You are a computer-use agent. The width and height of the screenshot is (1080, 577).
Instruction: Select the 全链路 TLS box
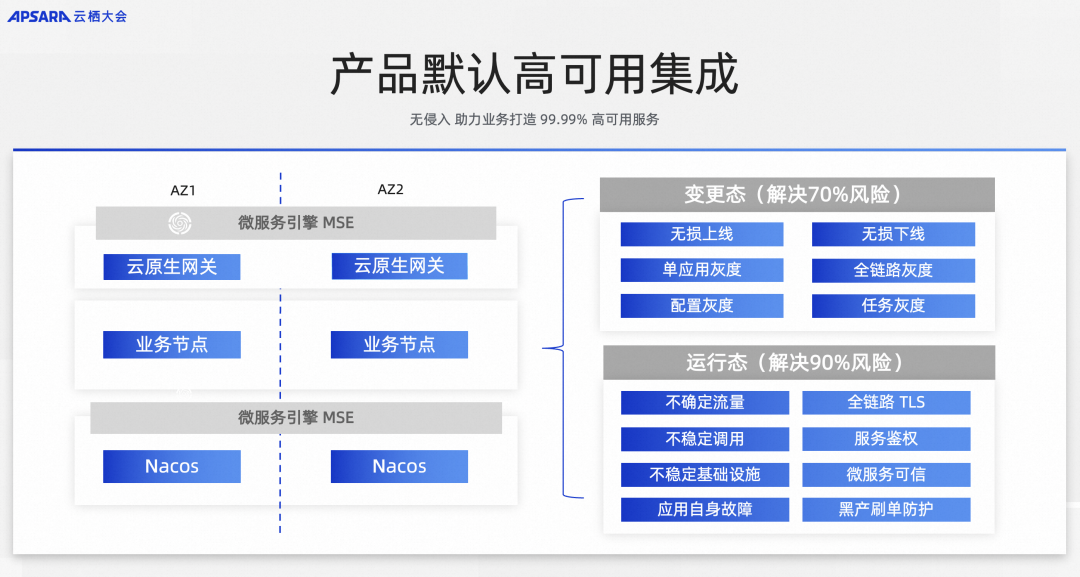tap(886, 403)
